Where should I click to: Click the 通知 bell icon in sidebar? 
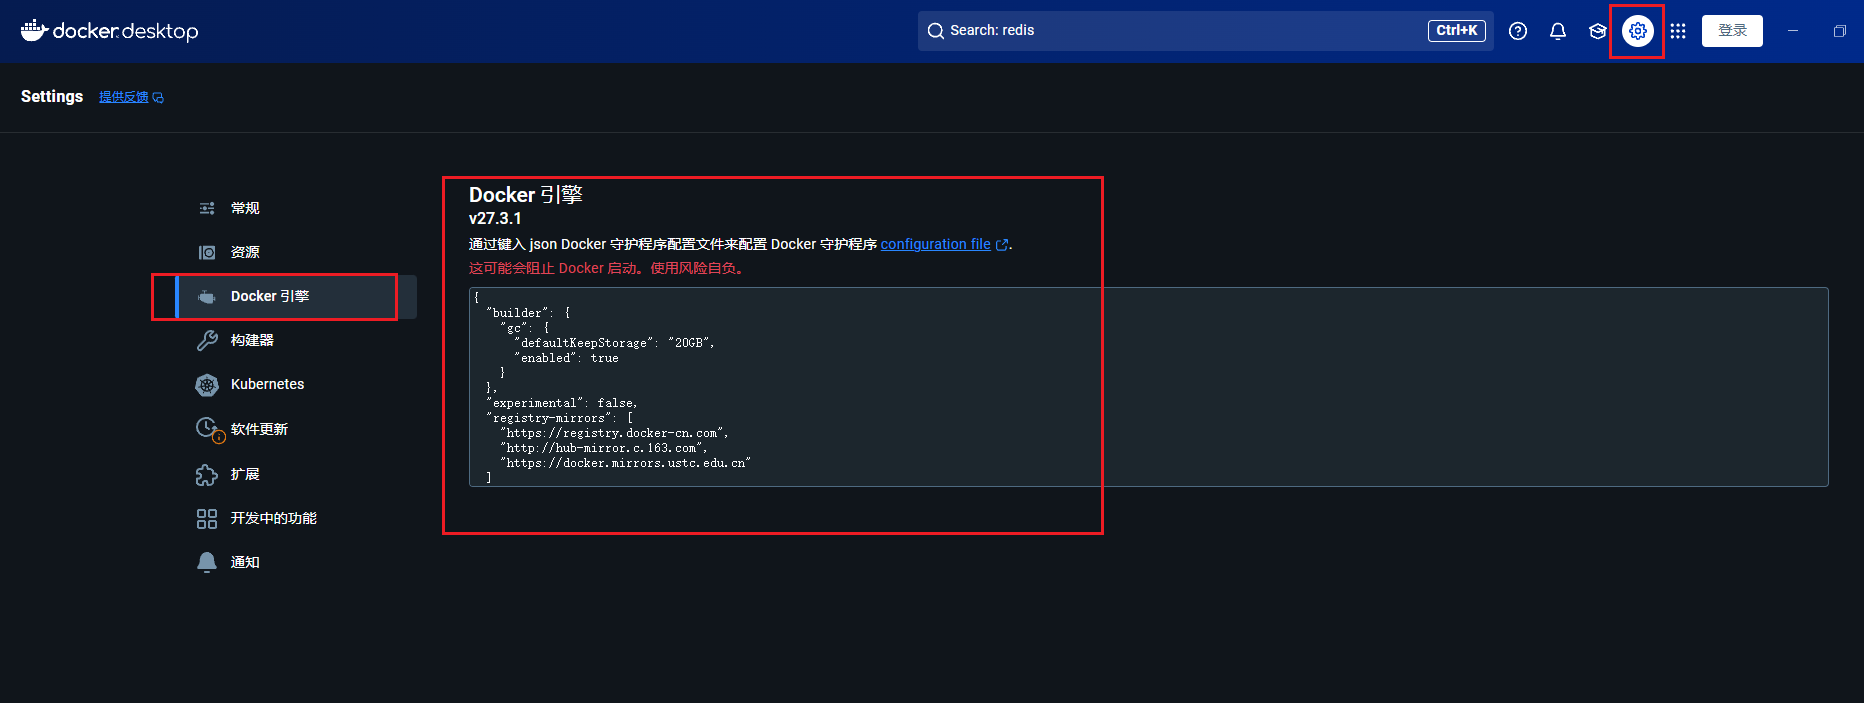click(x=207, y=562)
